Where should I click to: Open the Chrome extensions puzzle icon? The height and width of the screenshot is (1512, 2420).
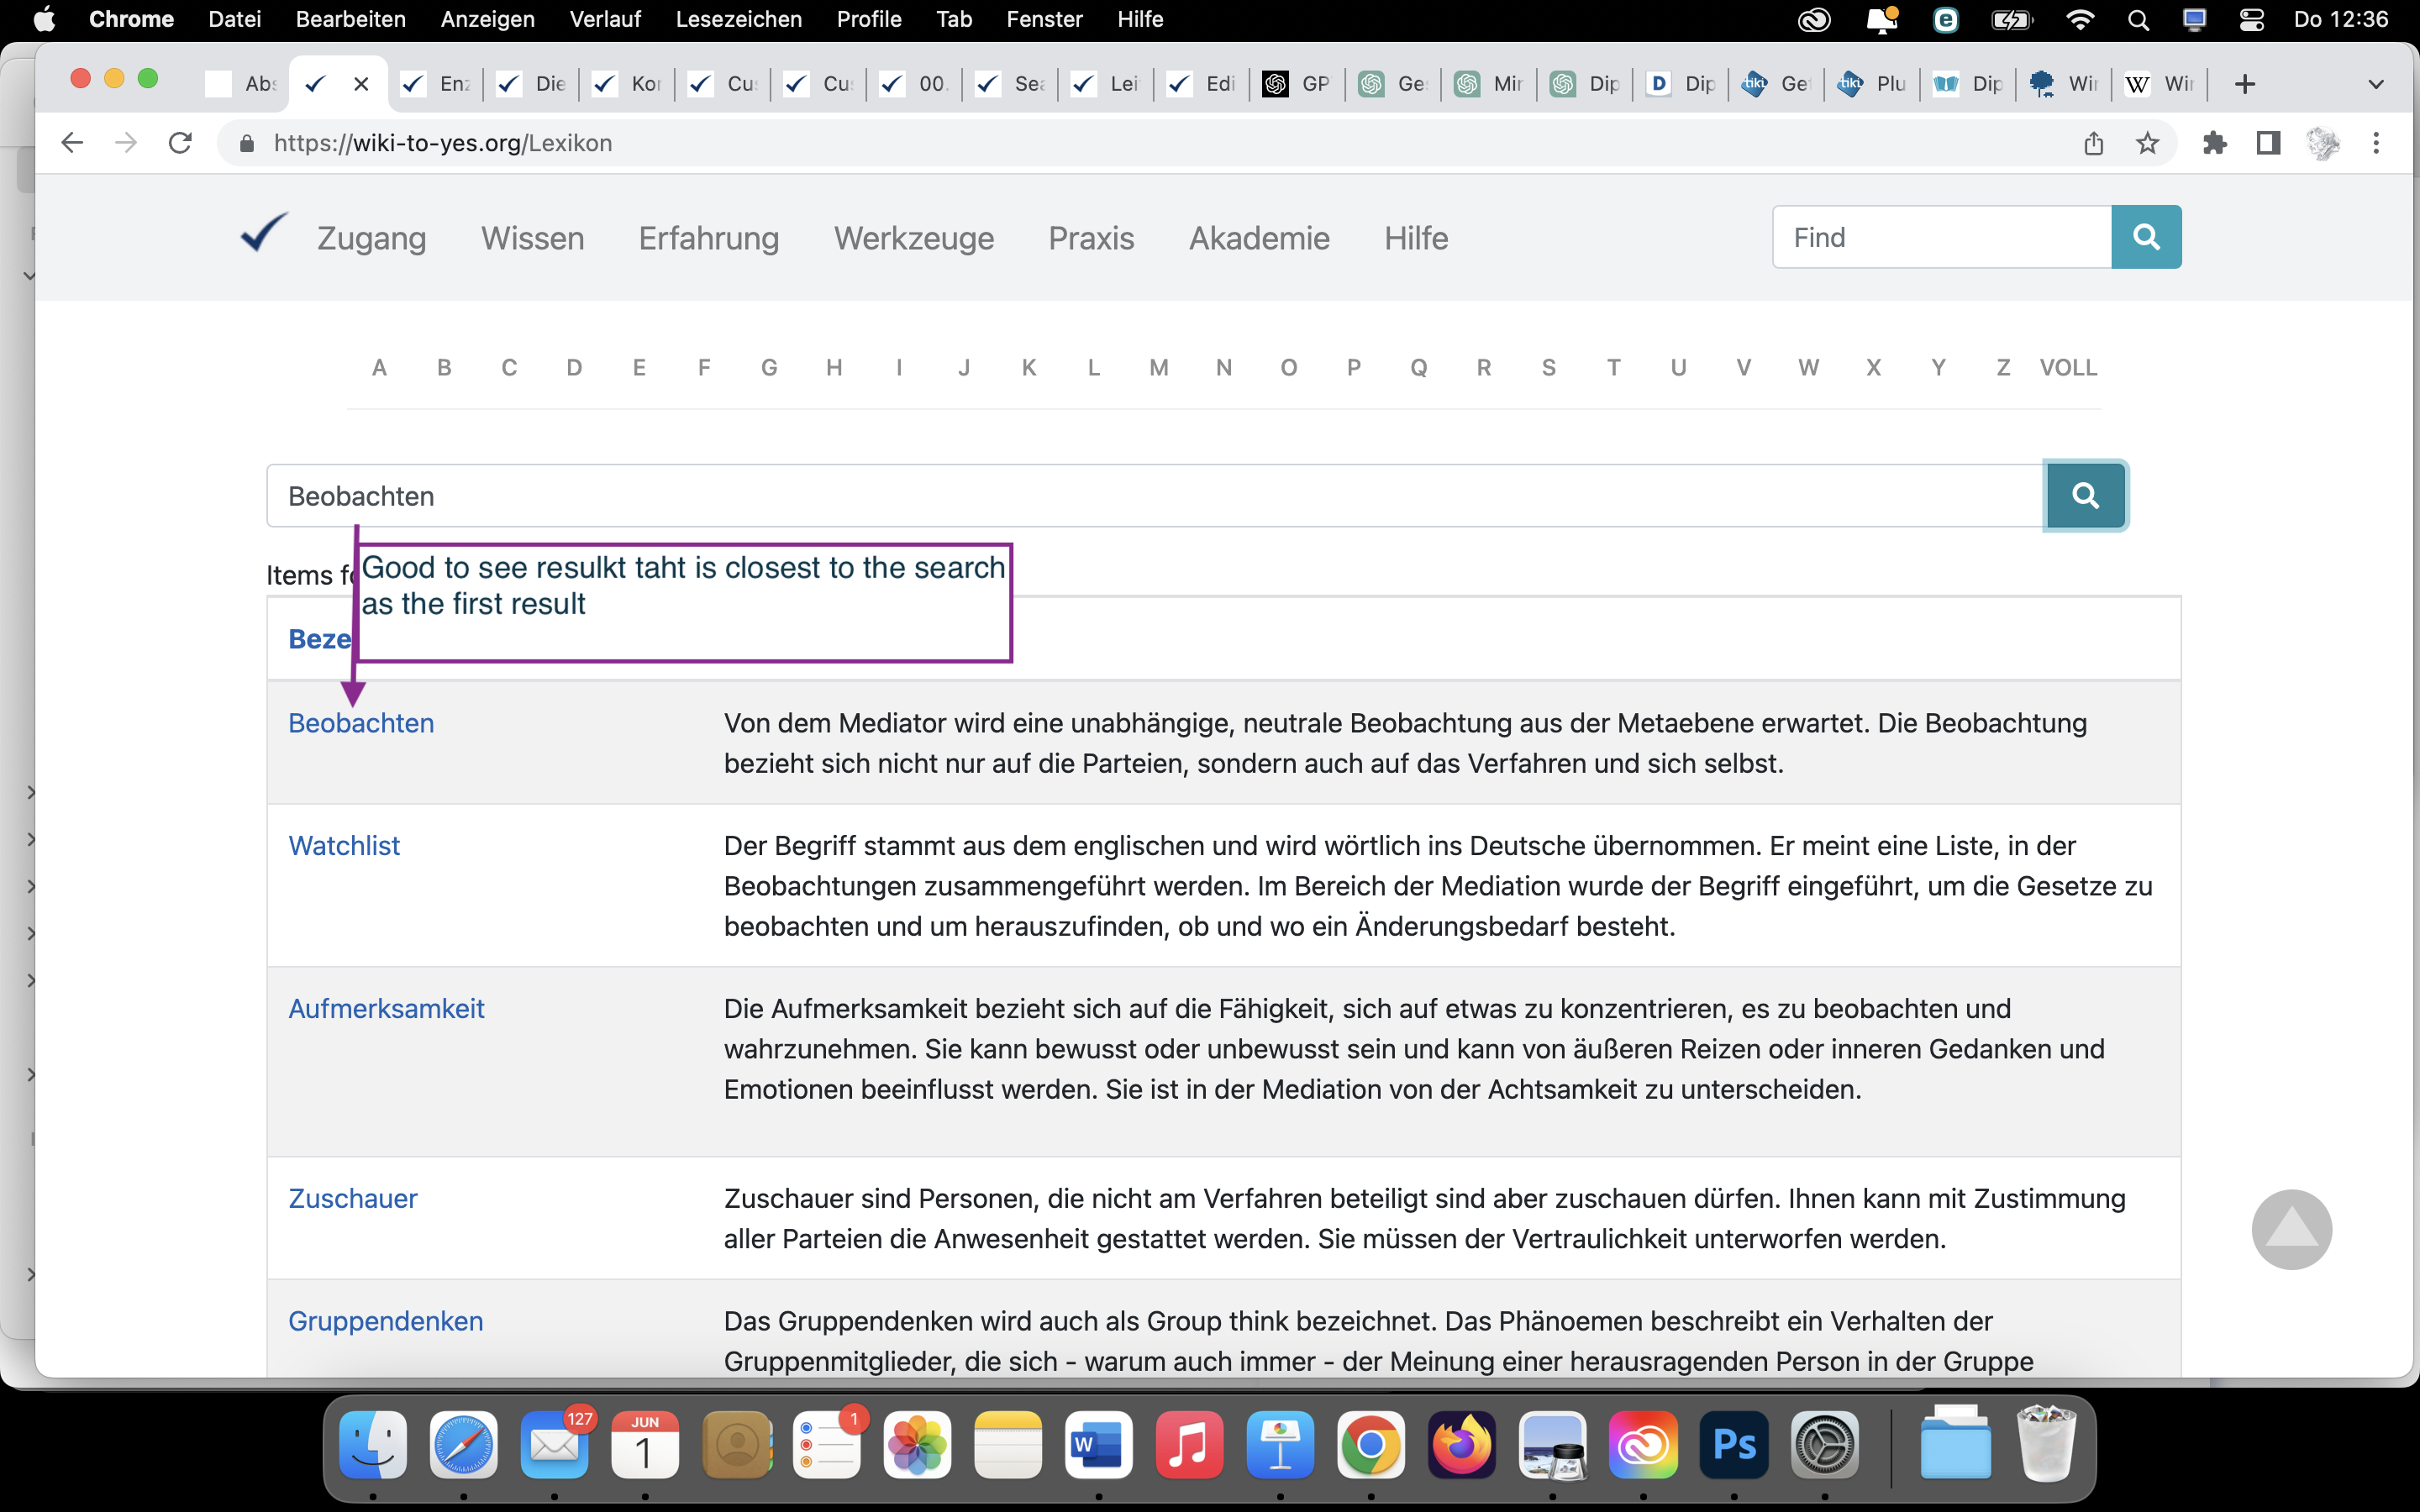2214,143
